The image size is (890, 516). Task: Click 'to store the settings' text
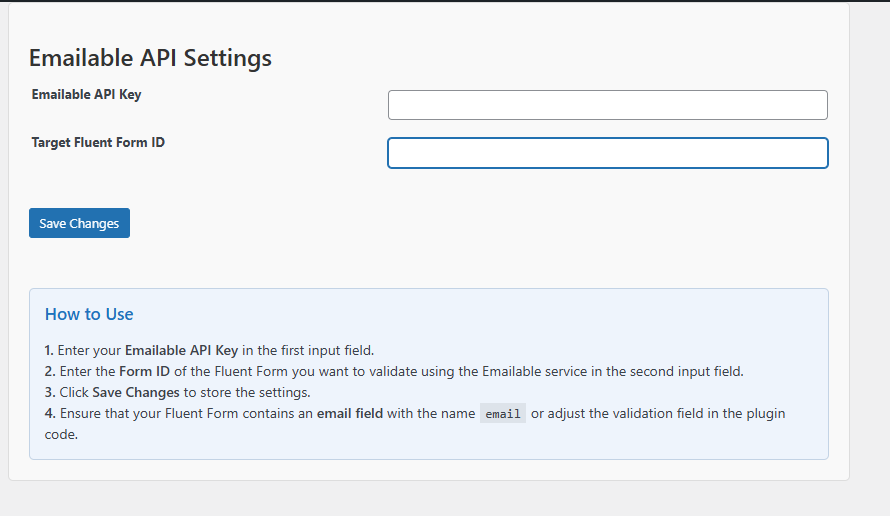coord(246,392)
